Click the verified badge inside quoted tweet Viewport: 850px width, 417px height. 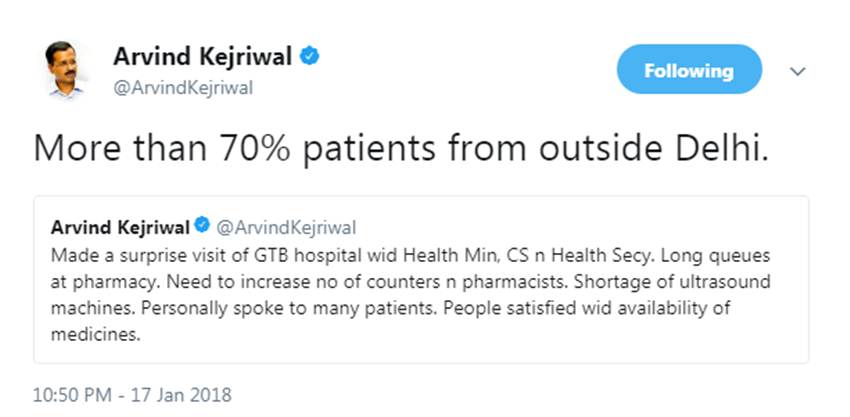(x=200, y=228)
